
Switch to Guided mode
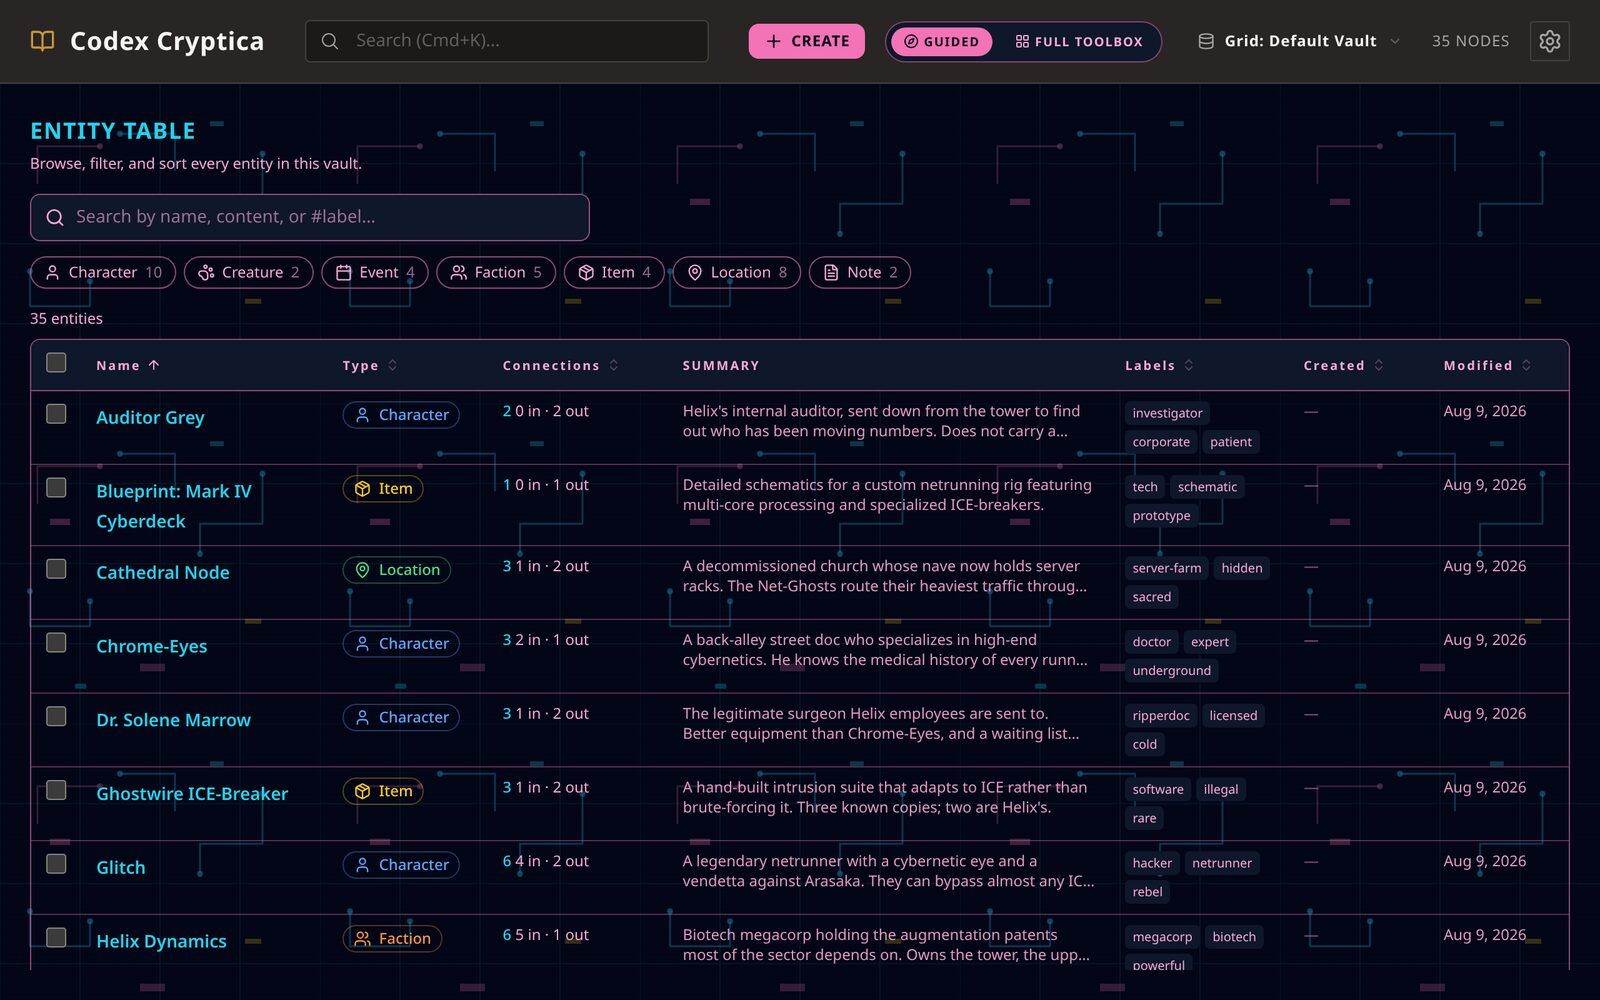coord(941,42)
